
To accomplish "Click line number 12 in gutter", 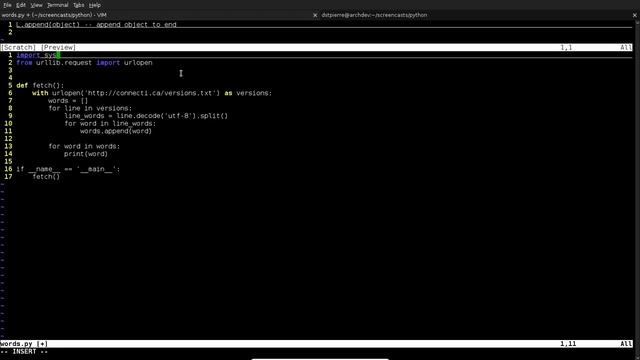I will (8, 139).
